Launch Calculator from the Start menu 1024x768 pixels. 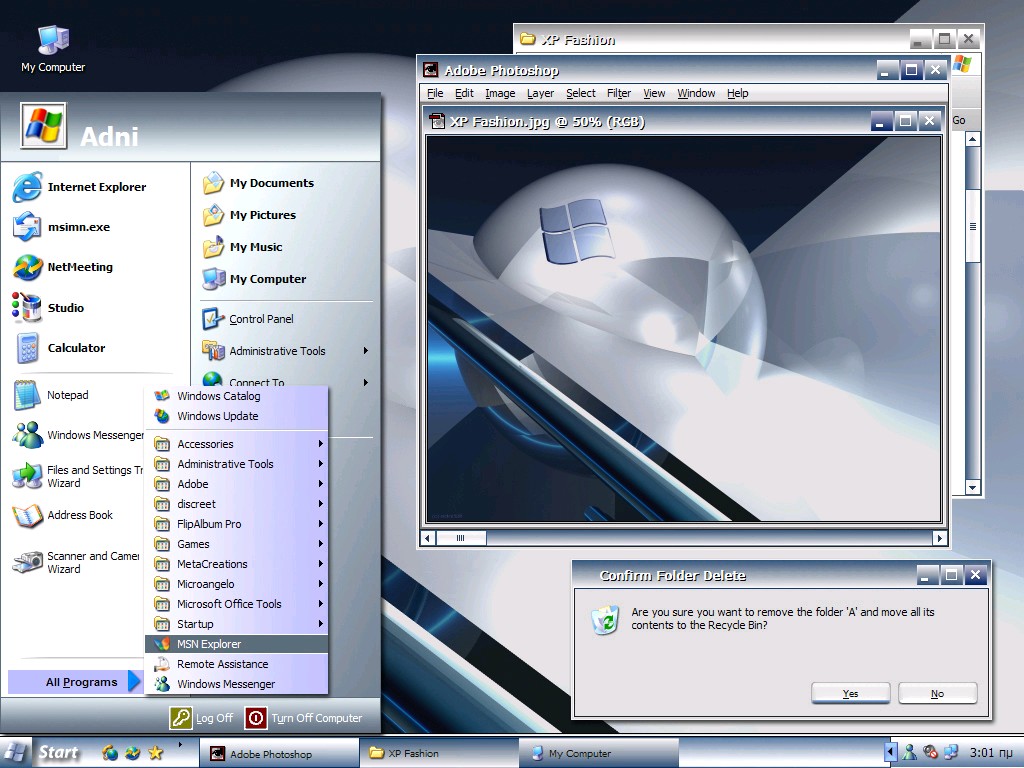tap(76, 347)
